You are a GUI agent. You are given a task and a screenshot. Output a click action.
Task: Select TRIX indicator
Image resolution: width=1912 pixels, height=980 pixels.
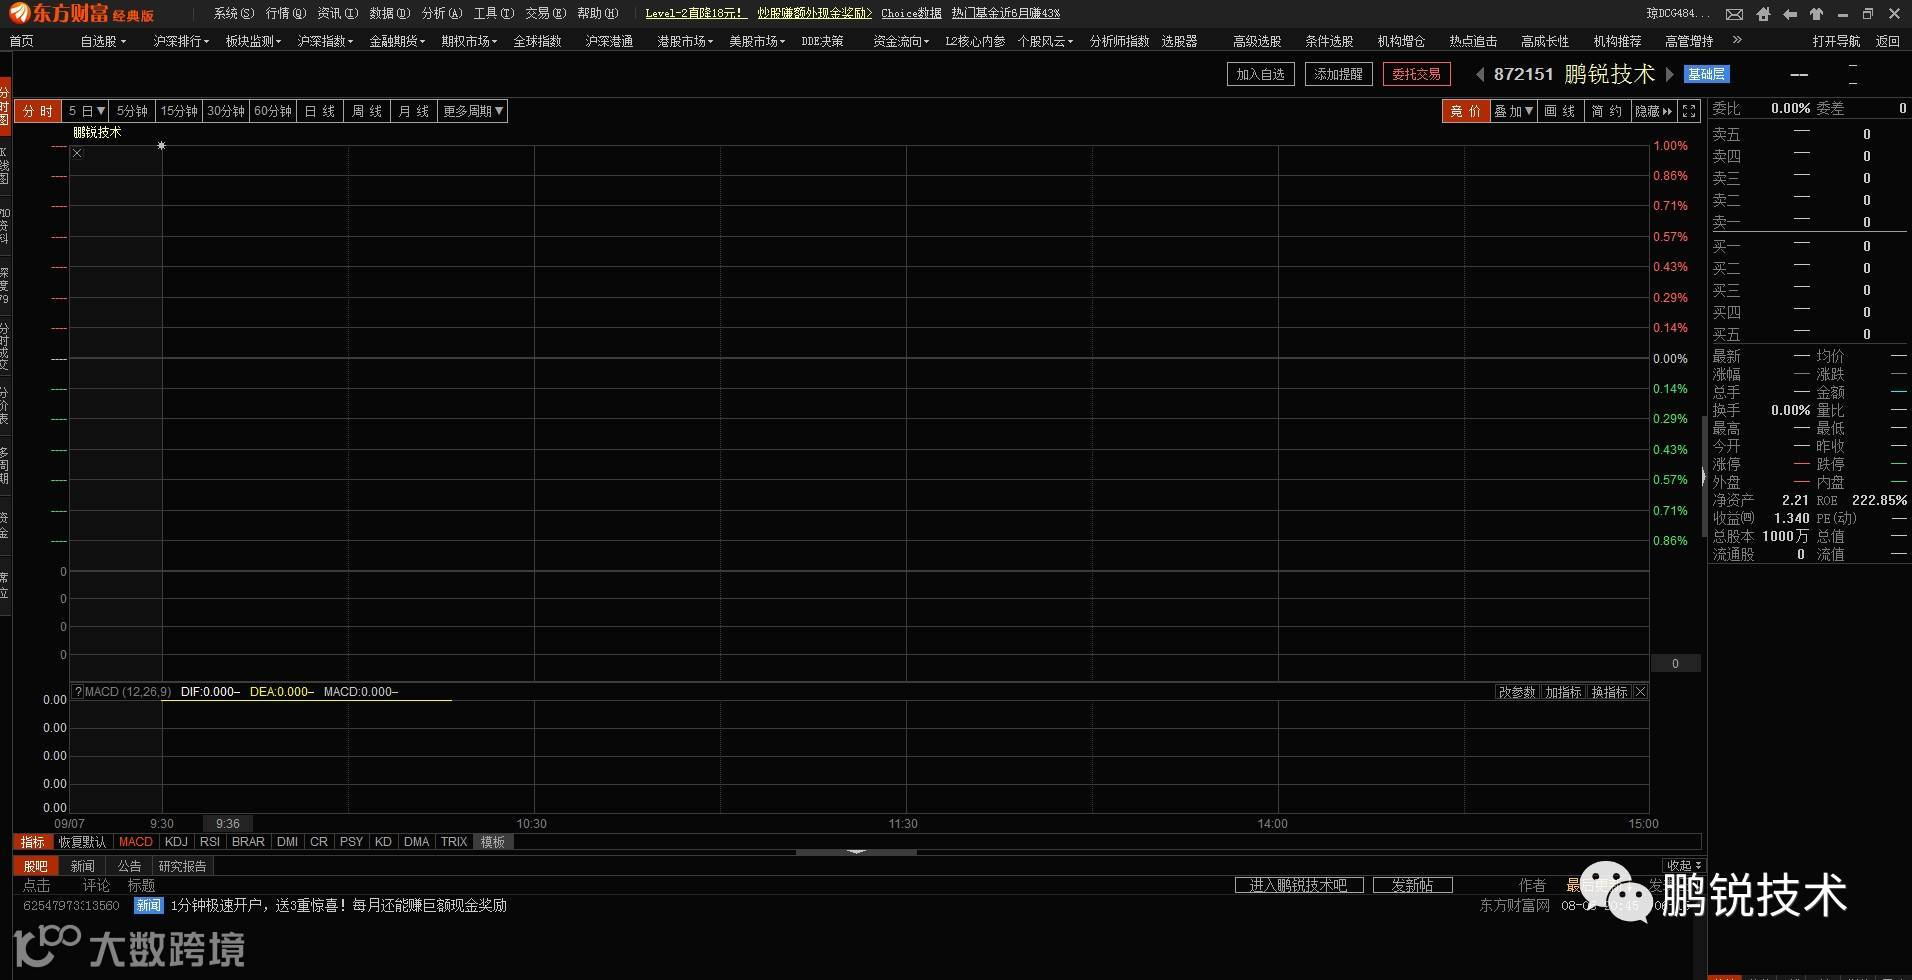(454, 842)
